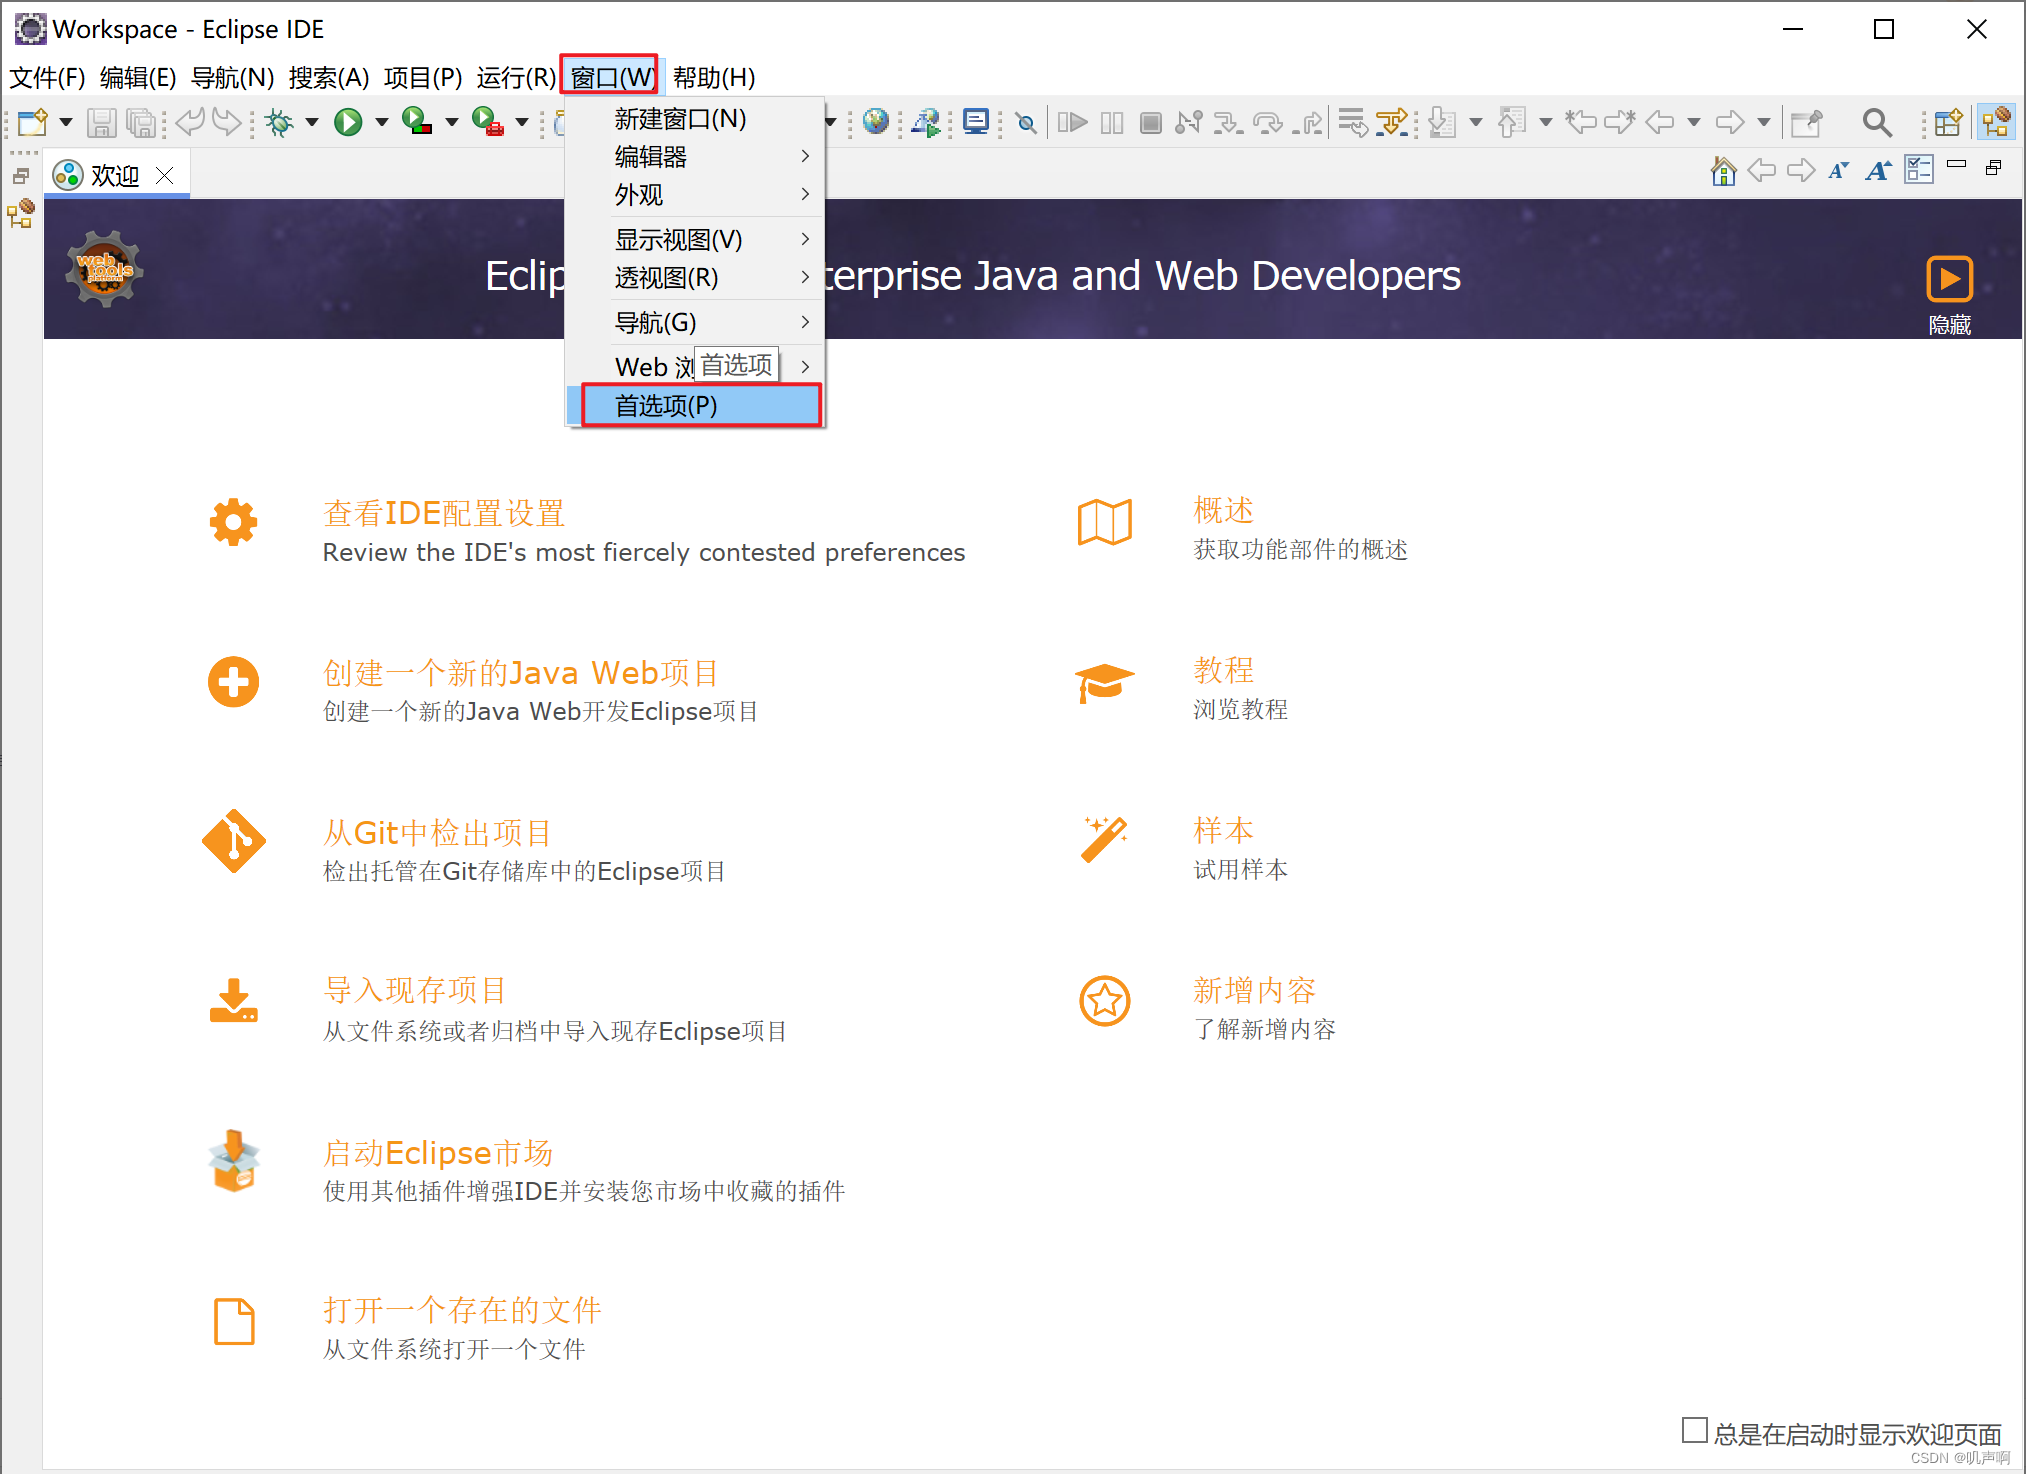Click the Open Perspective icon
Screen dimensions: 2026x1474
pos(1947,122)
